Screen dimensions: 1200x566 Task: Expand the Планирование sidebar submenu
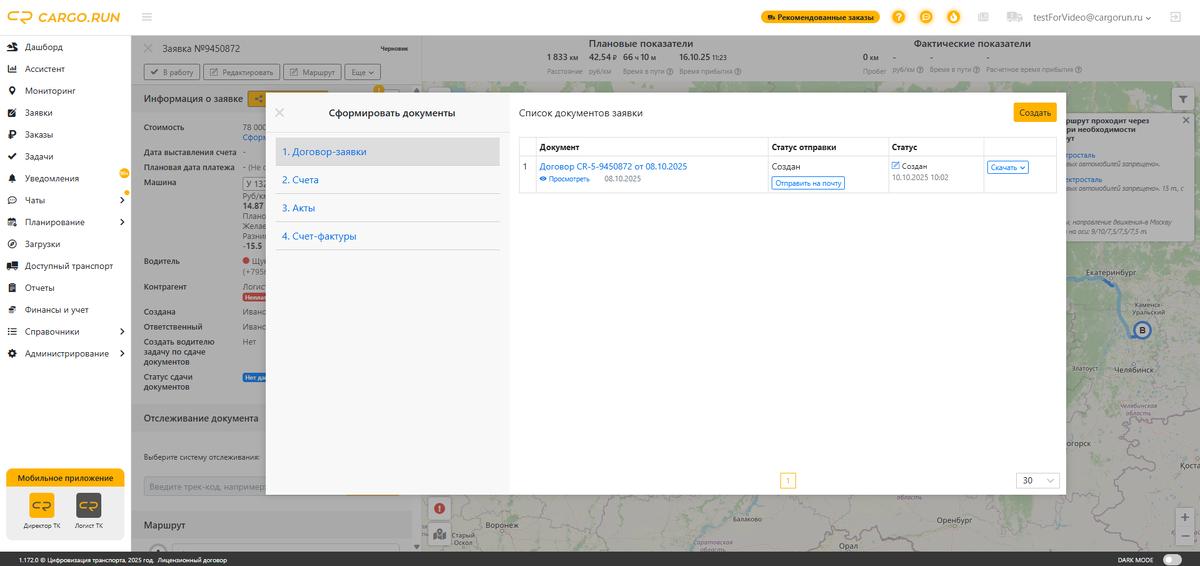(65, 222)
